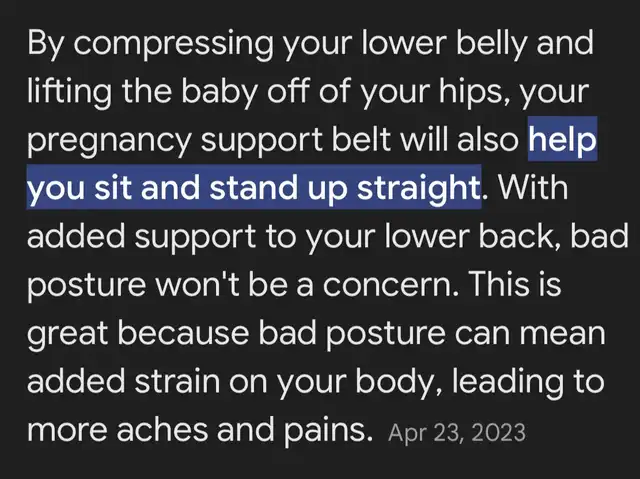Click the word "lifting" in second line
Screen dimensions: 640x479
pyautogui.click(x=69, y=91)
